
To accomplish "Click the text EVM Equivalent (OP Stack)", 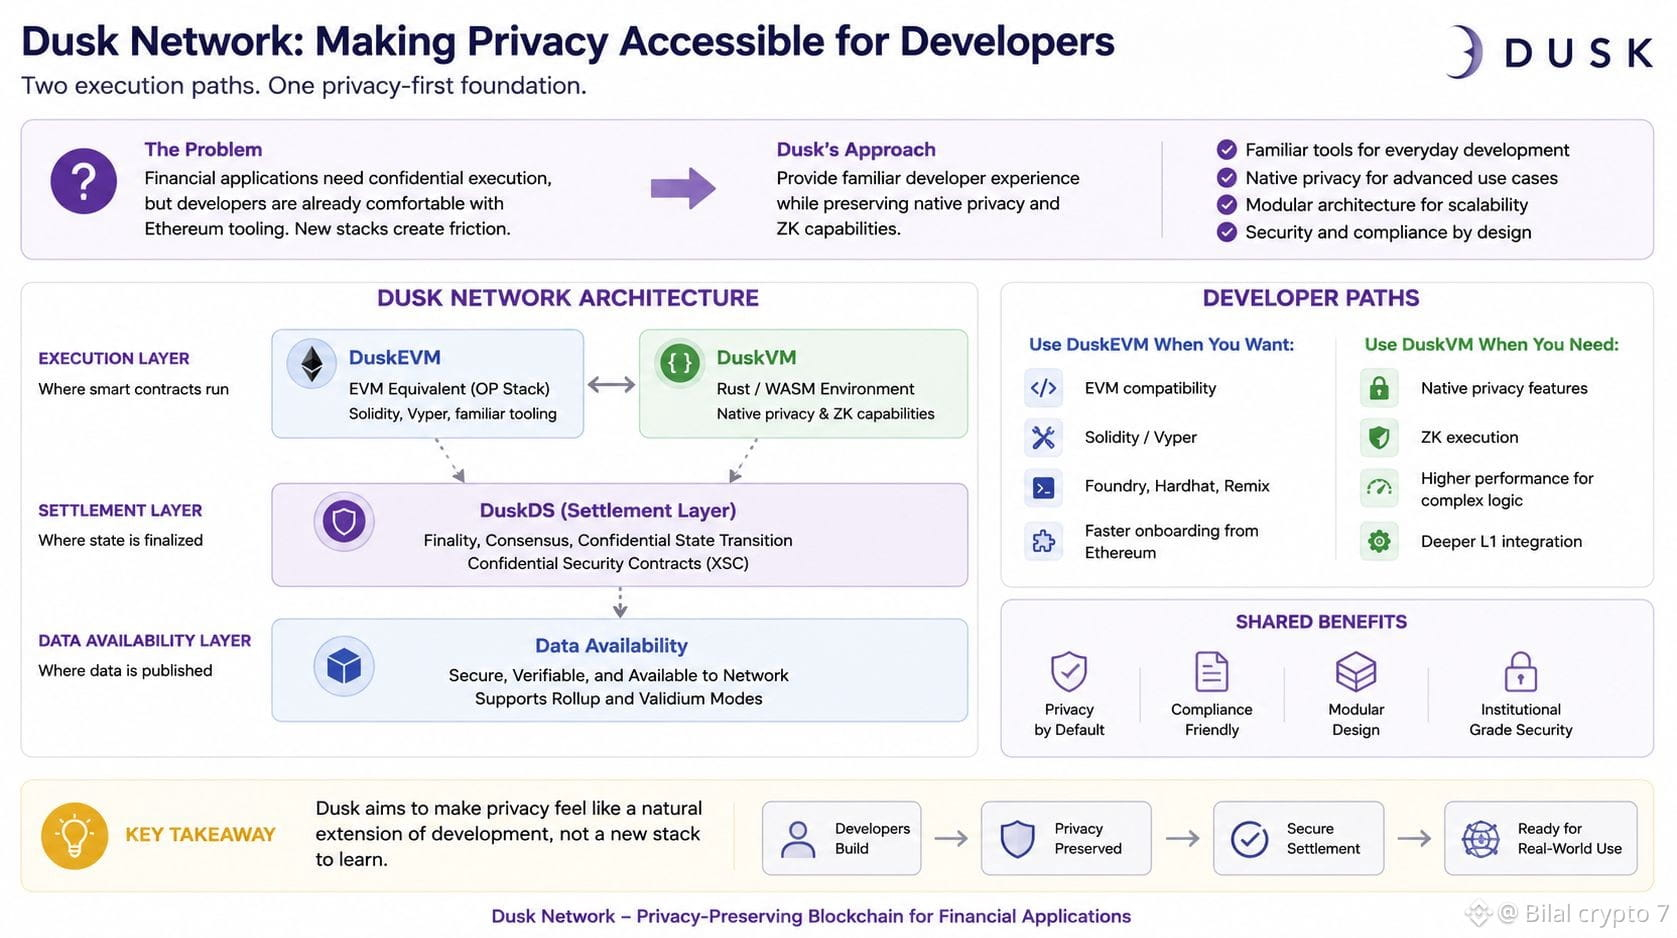I will [449, 388].
